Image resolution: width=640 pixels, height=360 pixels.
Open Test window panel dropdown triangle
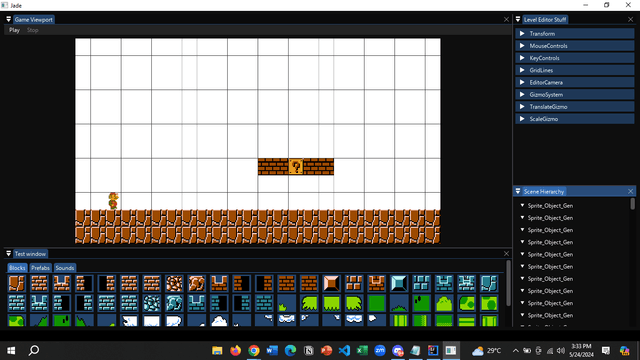tap(8, 254)
